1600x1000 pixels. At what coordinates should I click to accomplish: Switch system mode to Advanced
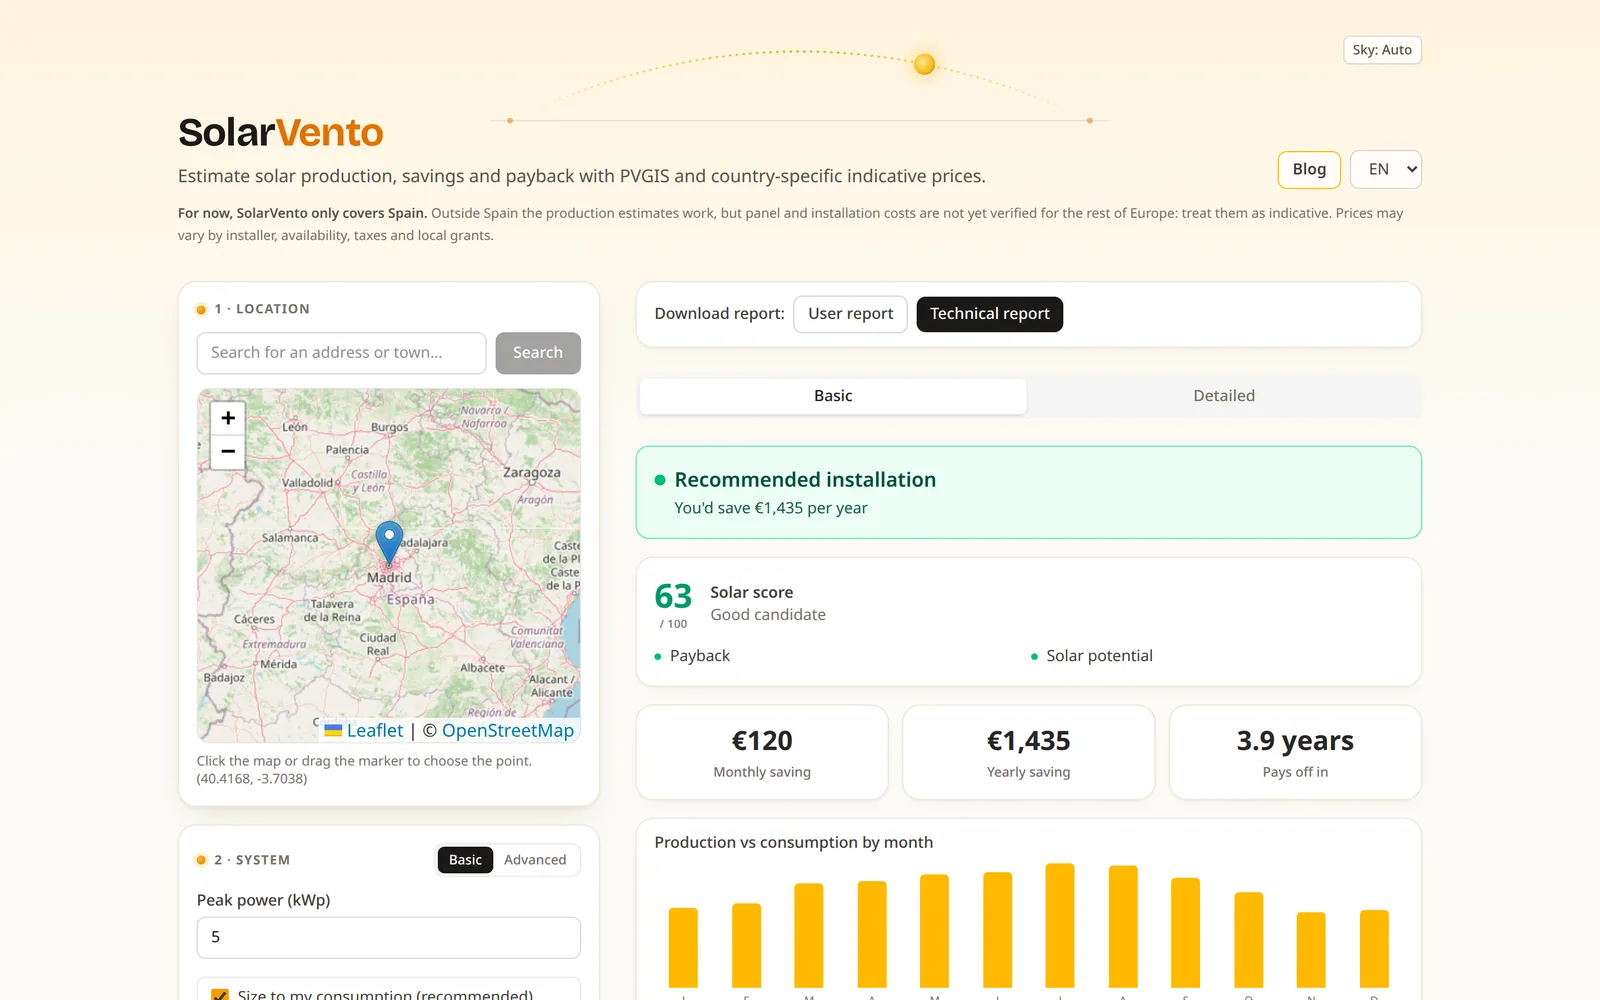(x=535, y=860)
